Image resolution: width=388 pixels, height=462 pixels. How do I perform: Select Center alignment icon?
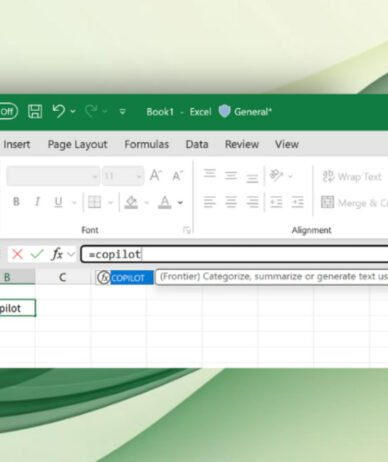[x=231, y=202]
